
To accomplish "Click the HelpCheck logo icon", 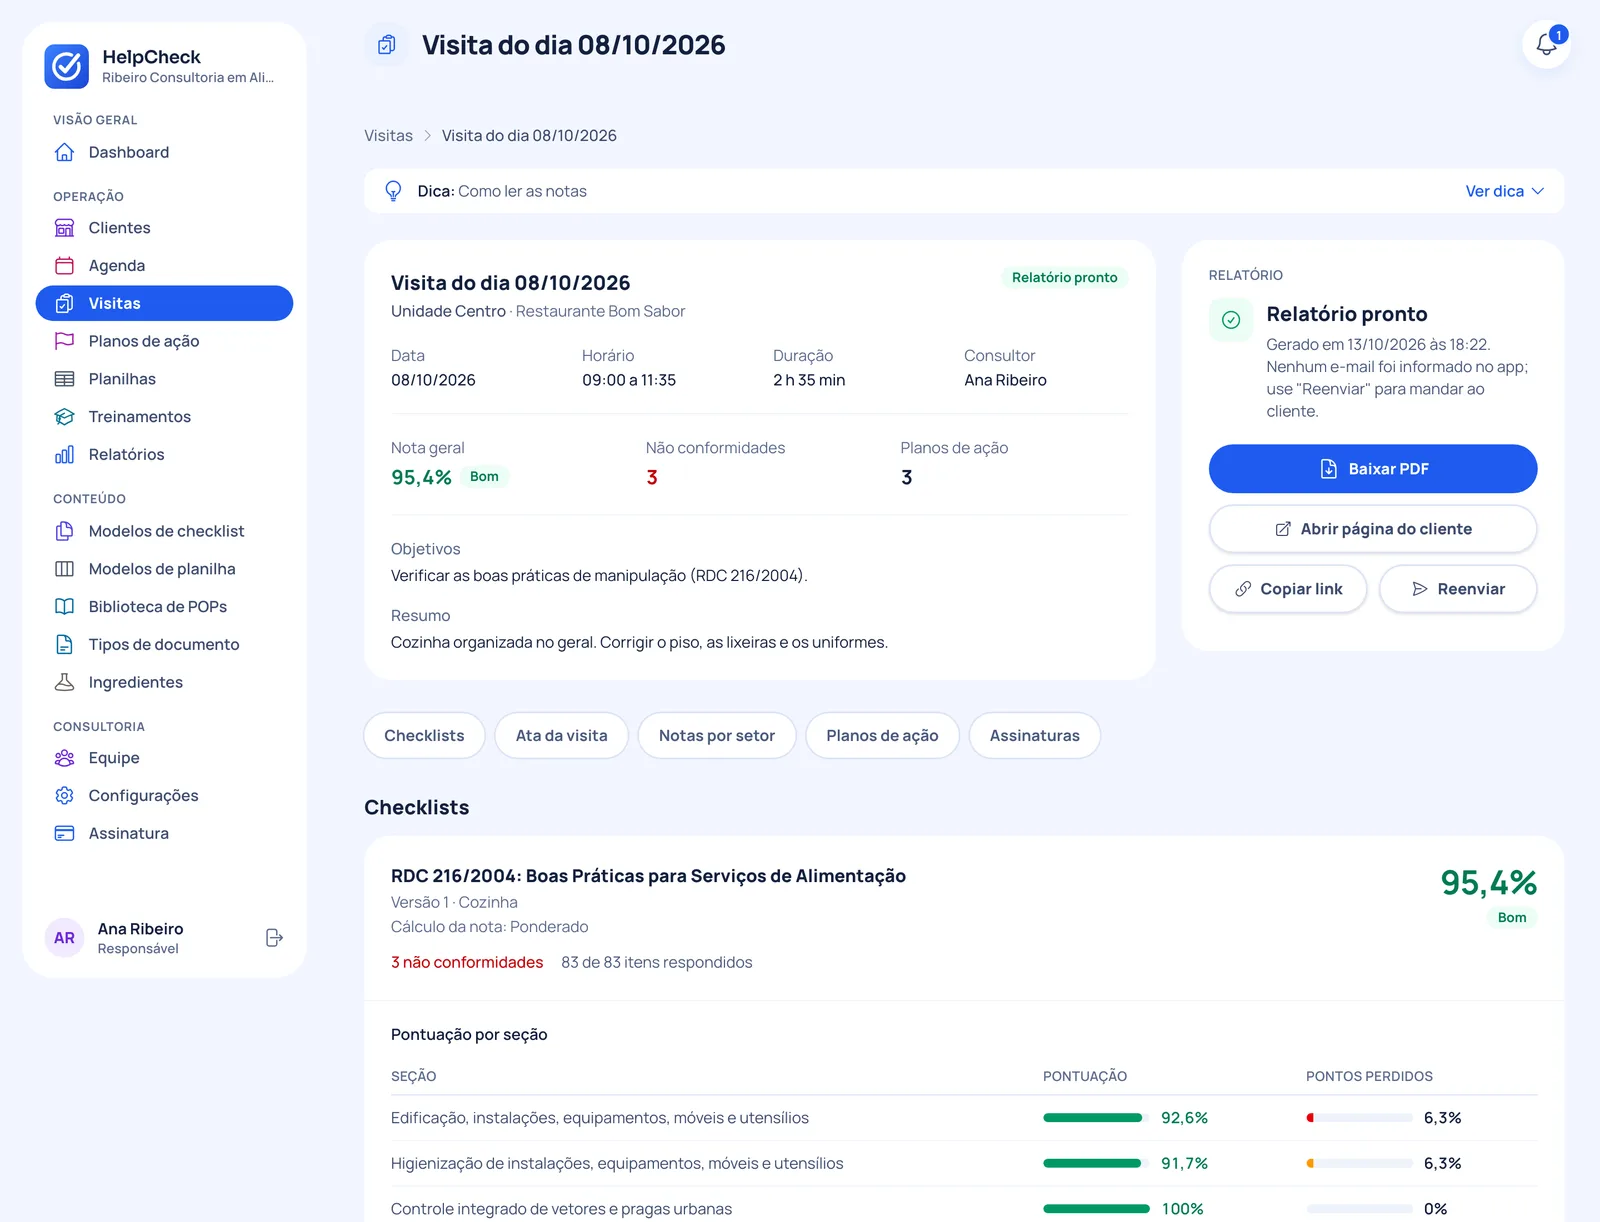I will click(66, 66).
